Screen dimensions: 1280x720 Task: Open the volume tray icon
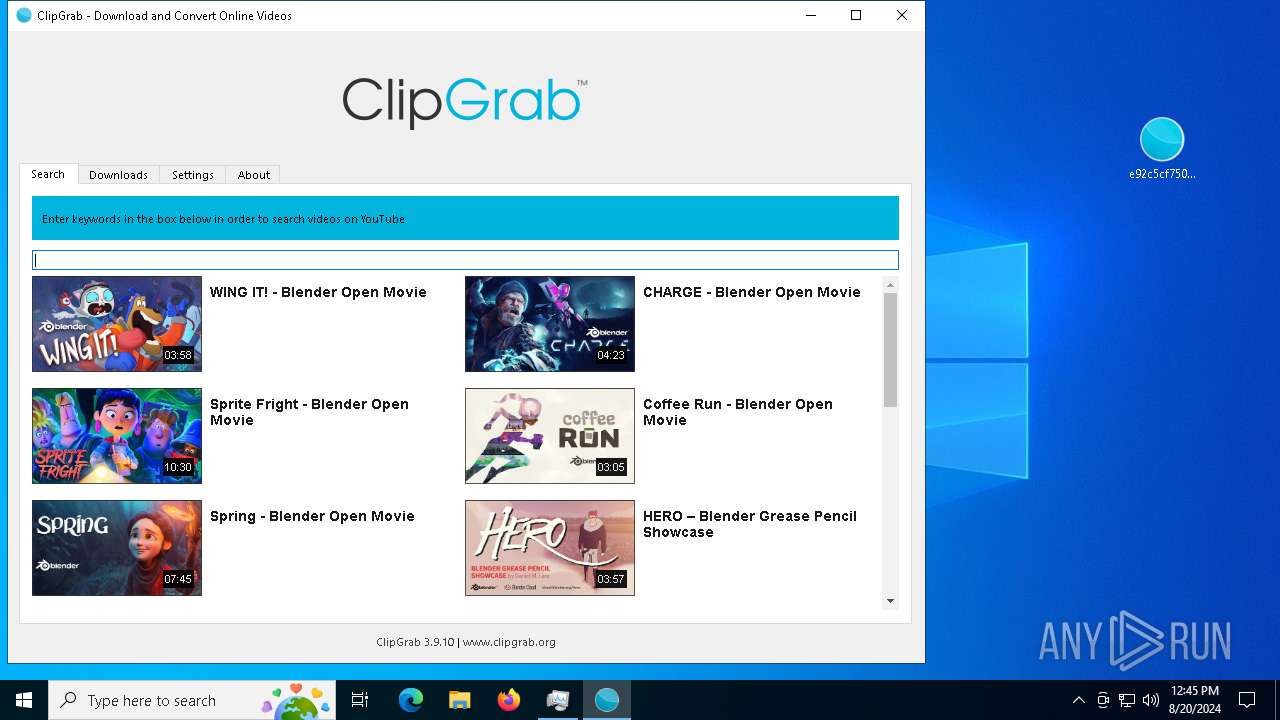pyautogui.click(x=1151, y=700)
